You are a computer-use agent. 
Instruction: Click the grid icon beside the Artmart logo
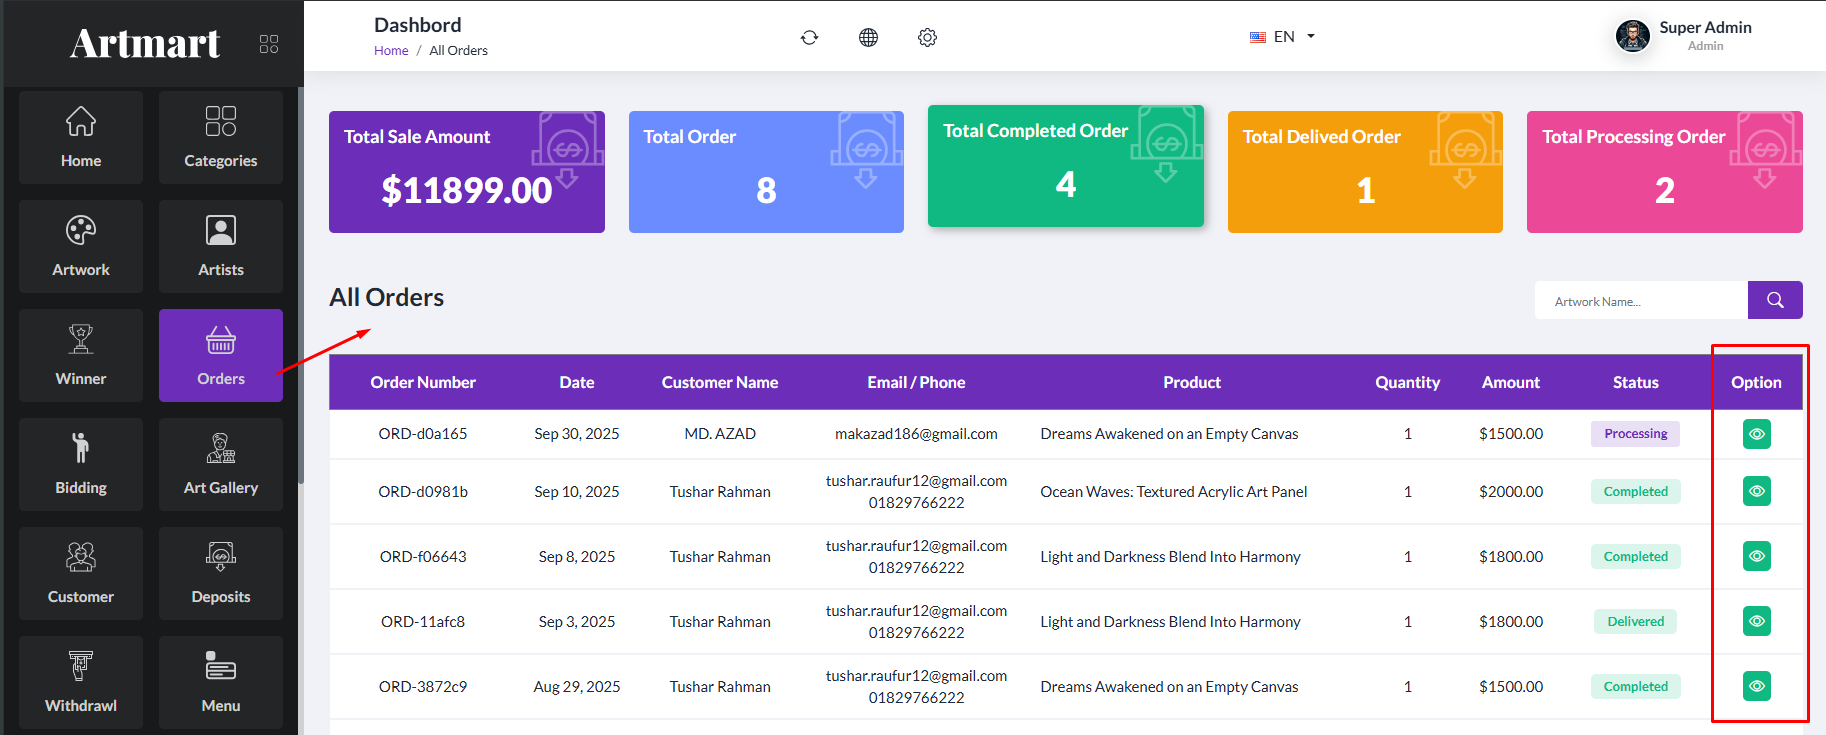pyautogui.click(x=269, y=44)
